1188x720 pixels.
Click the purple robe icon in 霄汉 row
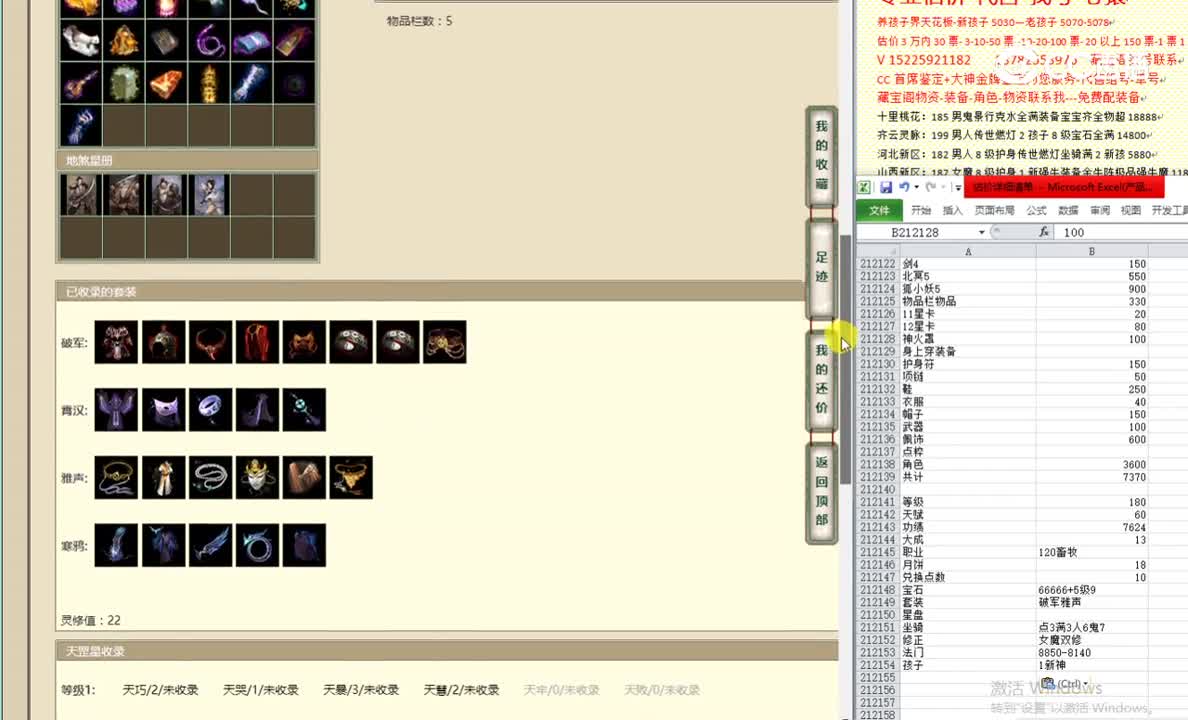click(x=116, y=410)
